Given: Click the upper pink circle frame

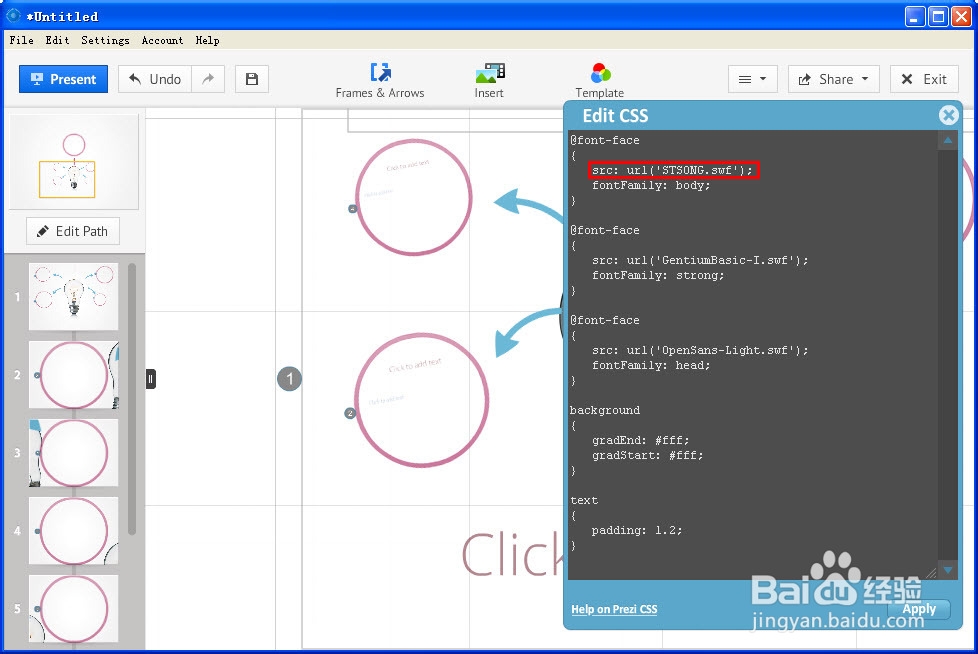Looking at the screenshot, I should pos(414,197).
